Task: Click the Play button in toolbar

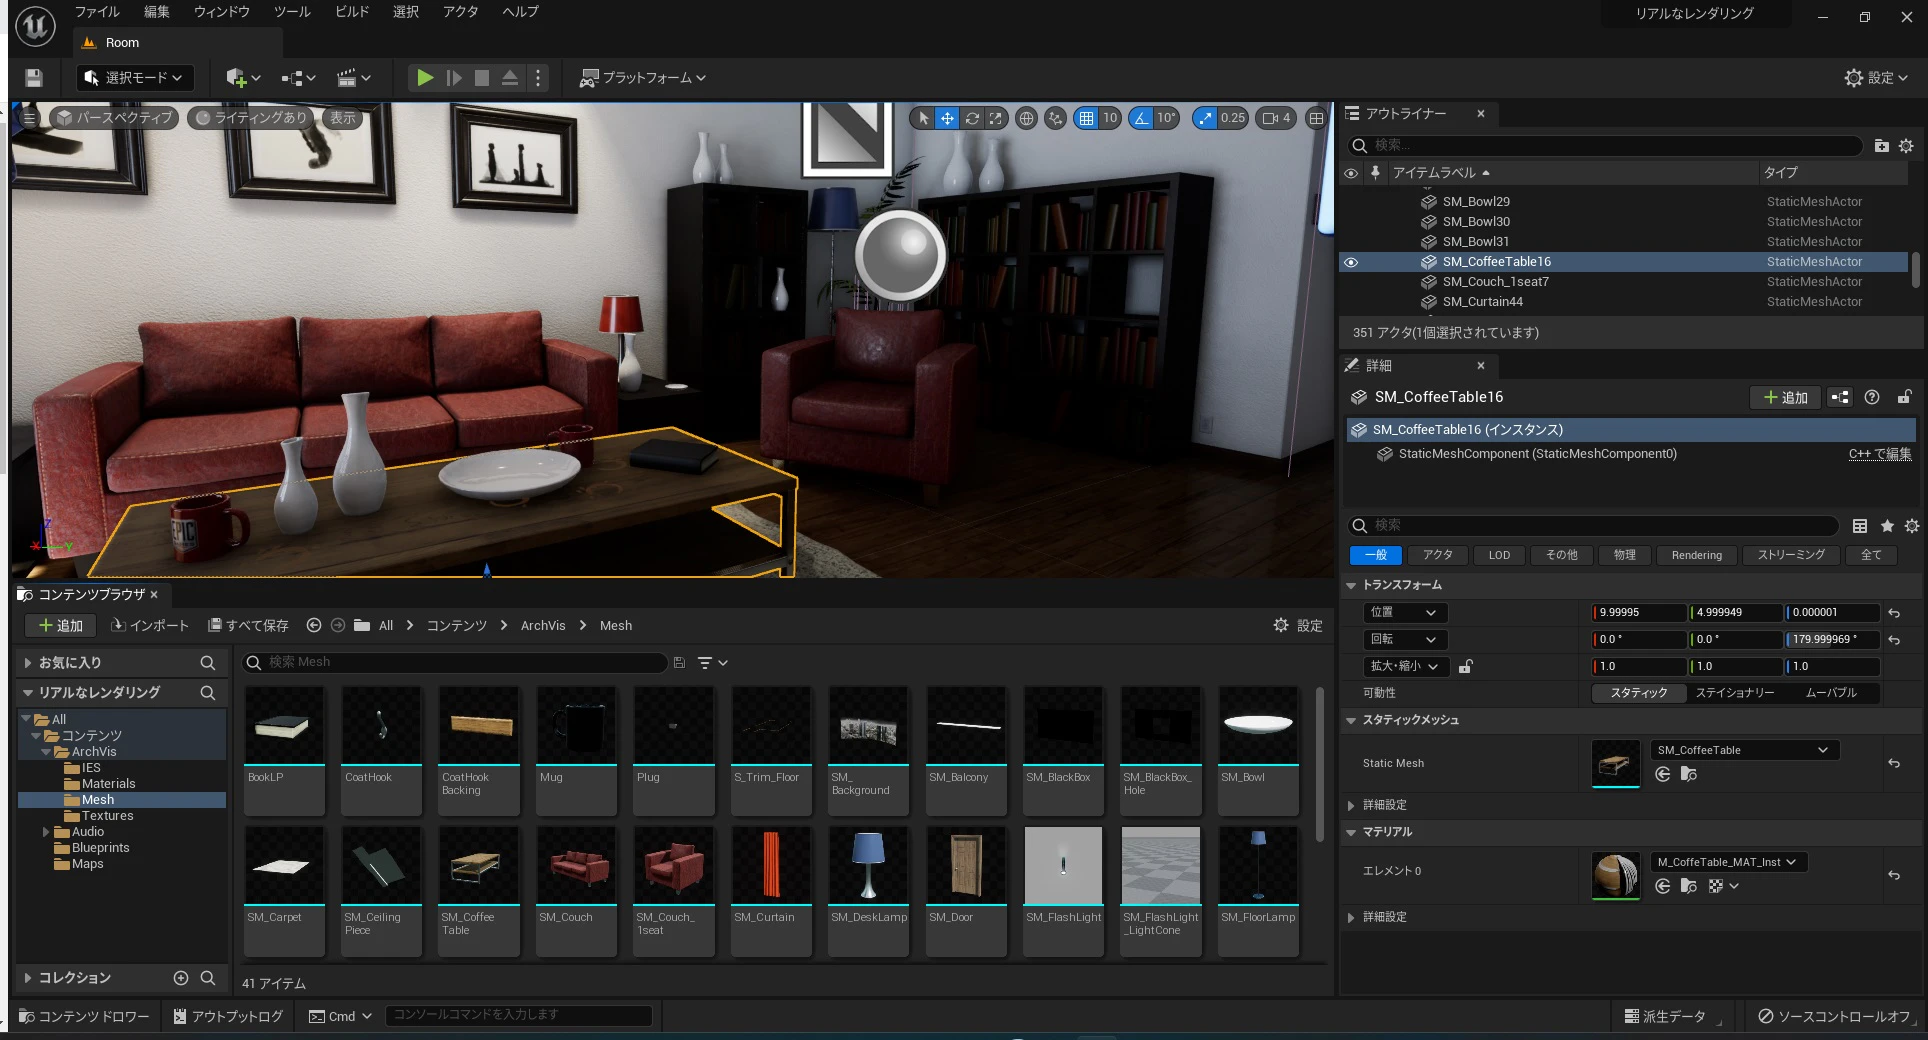Action: click(x=425, y=78)
